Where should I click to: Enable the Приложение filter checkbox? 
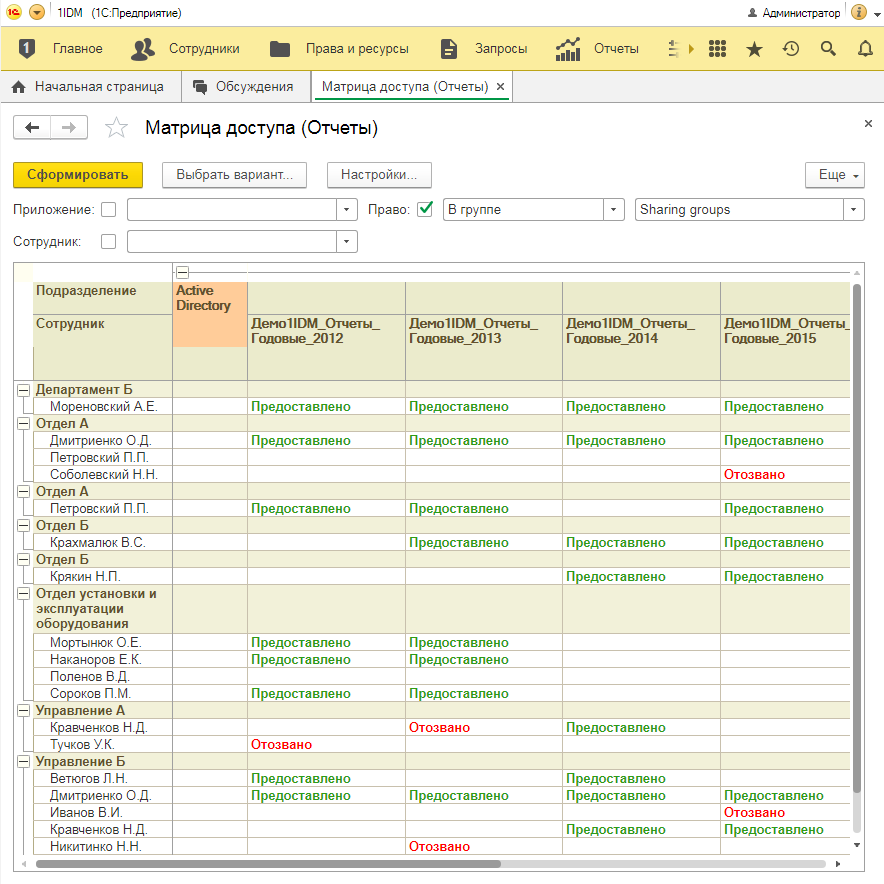109,210
